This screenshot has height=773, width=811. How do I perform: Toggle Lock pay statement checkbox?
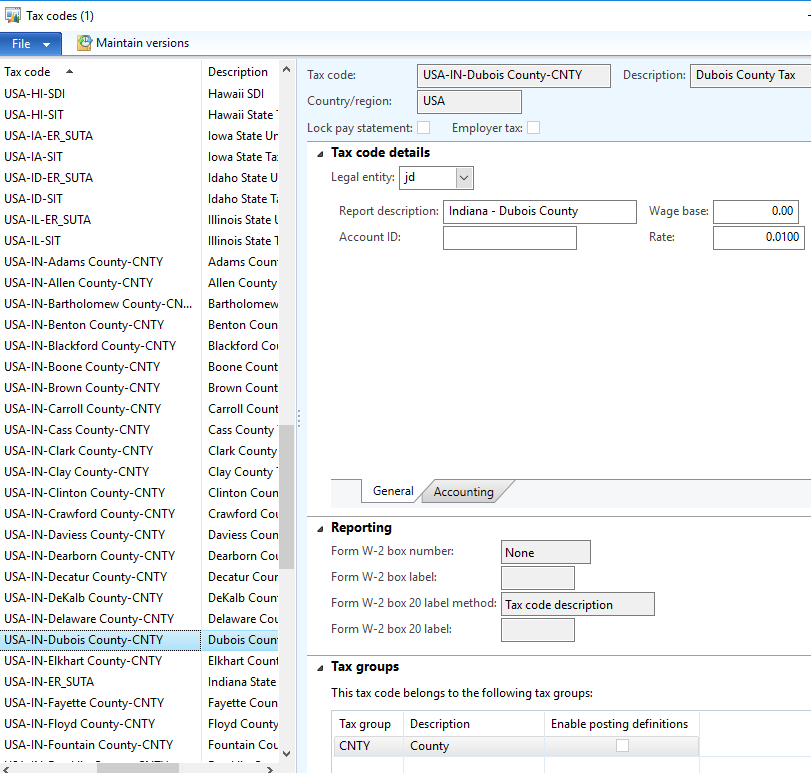click(424, 128)
